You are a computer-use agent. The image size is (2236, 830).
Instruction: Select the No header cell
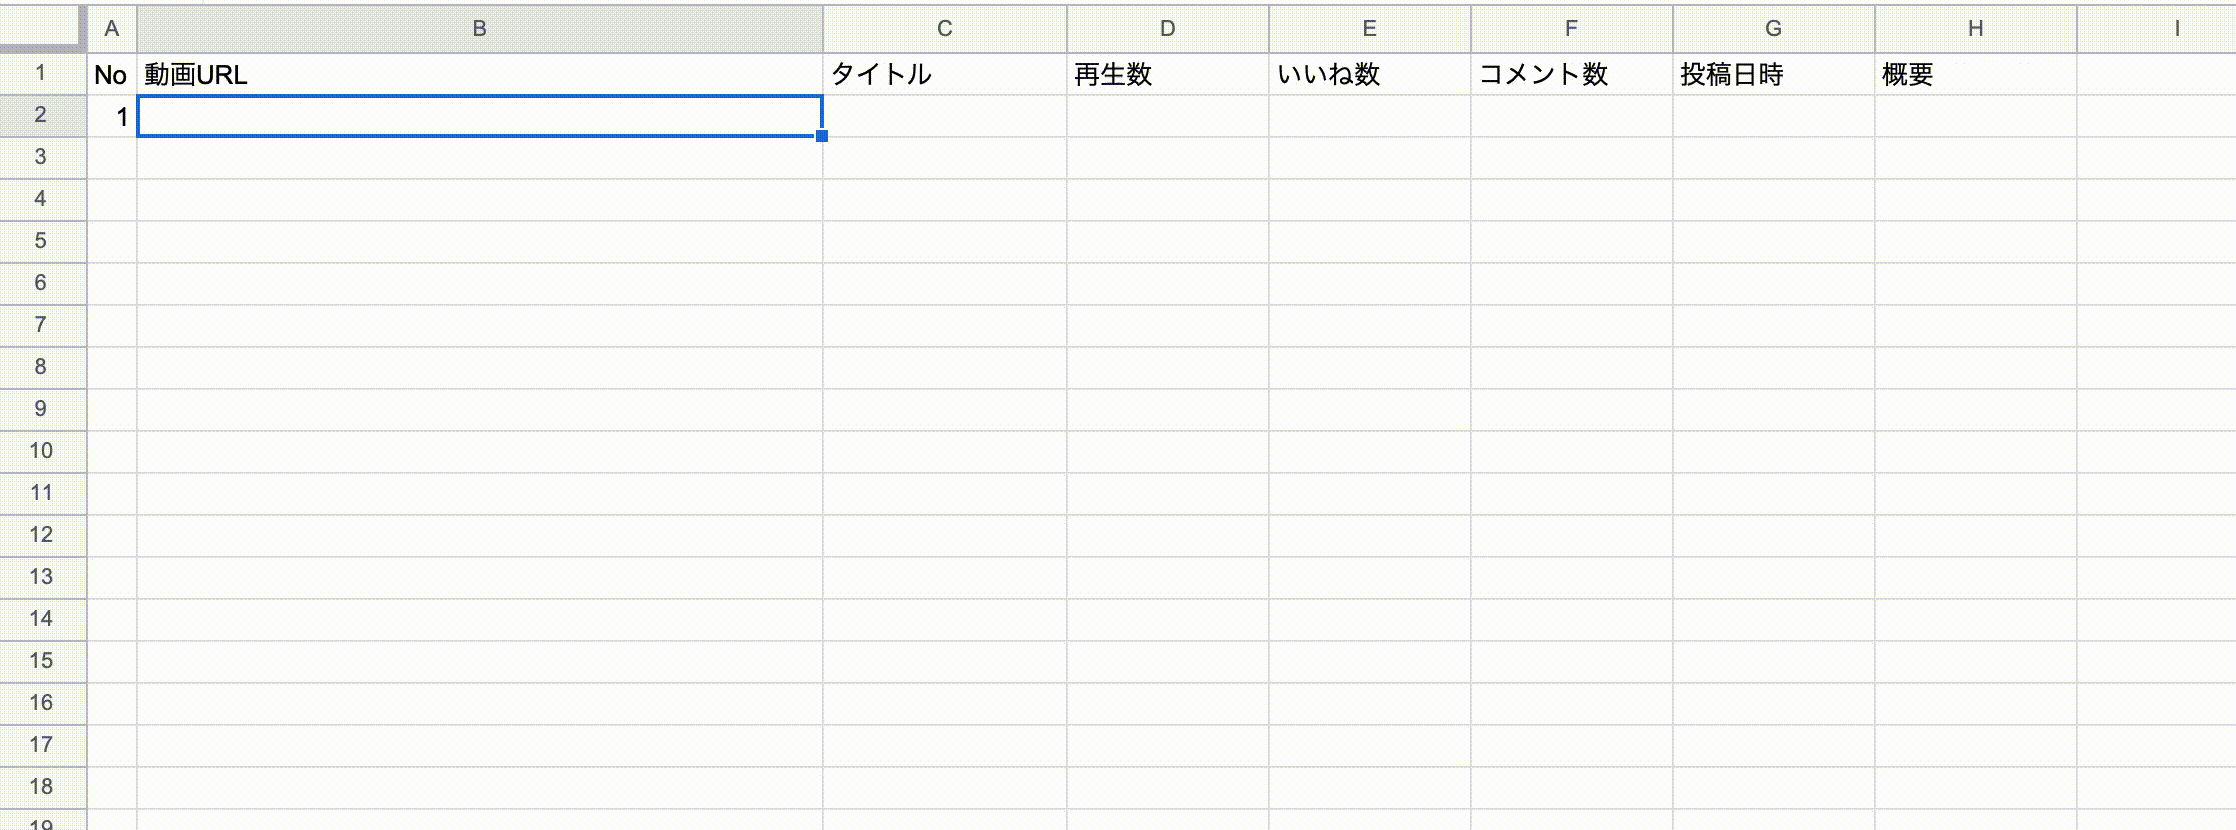click(112, 74)
